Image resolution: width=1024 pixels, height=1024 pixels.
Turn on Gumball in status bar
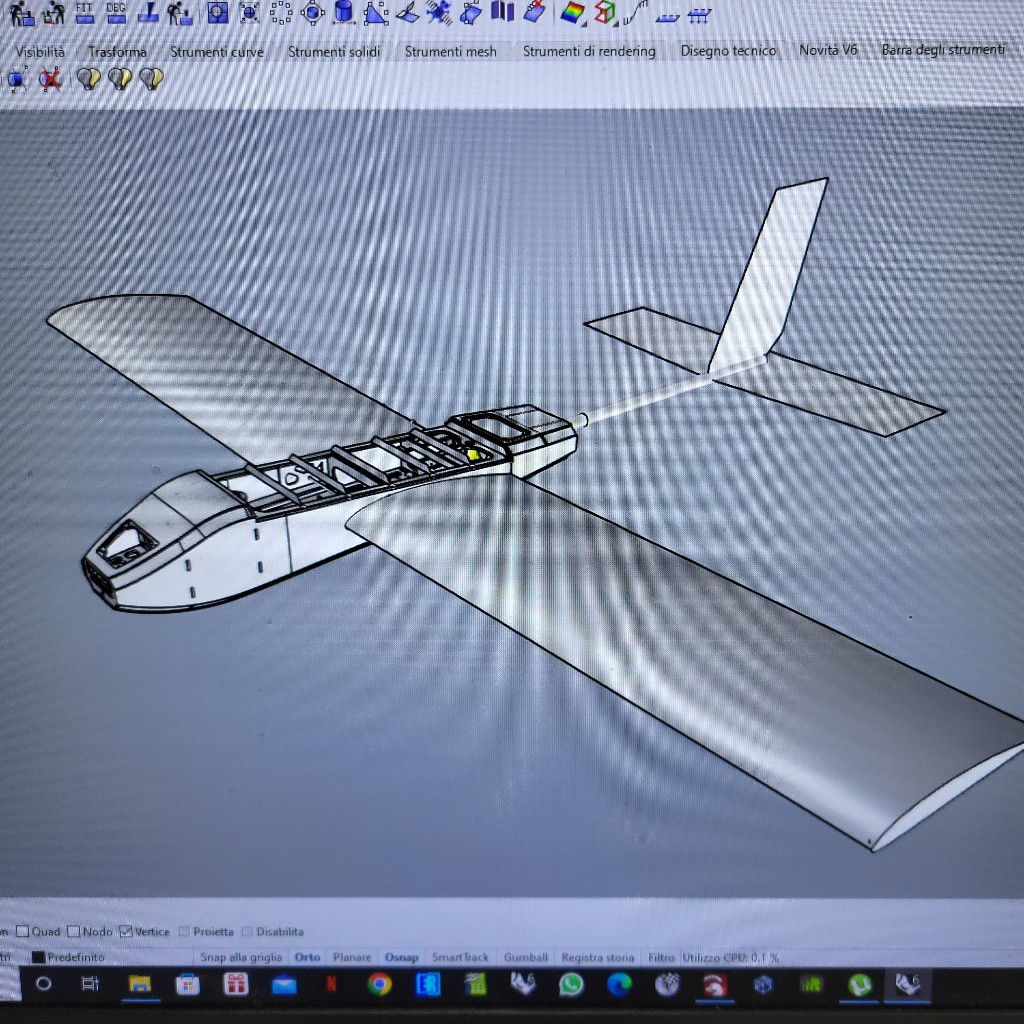[525, 957]
